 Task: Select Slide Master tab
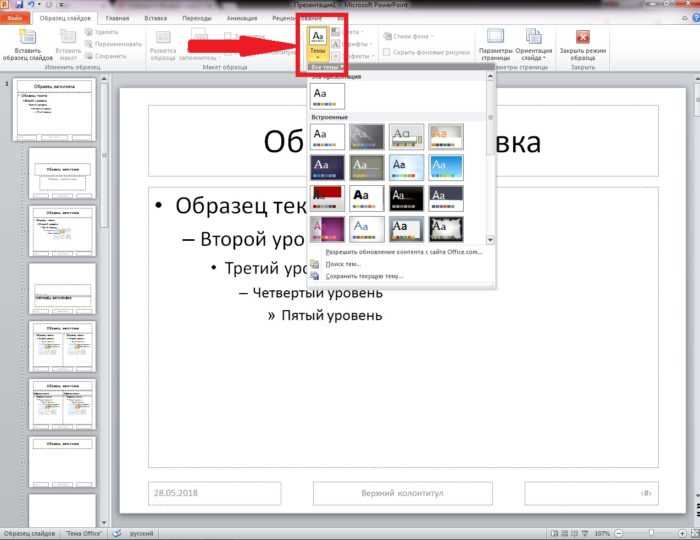65,18
